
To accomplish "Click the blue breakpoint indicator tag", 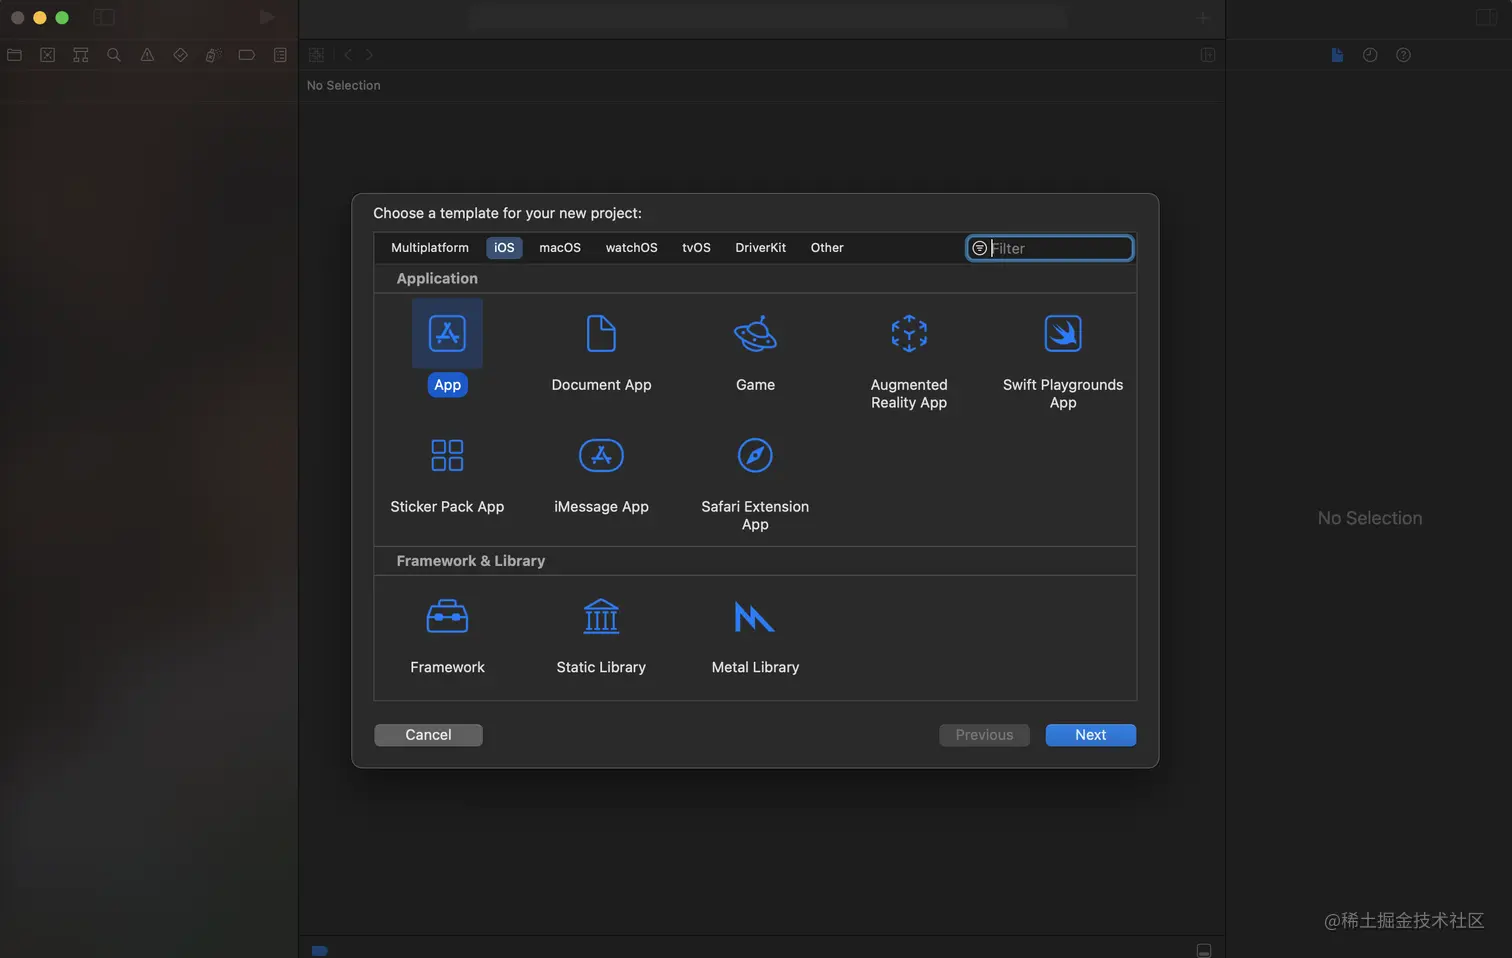I will (319, 950).
